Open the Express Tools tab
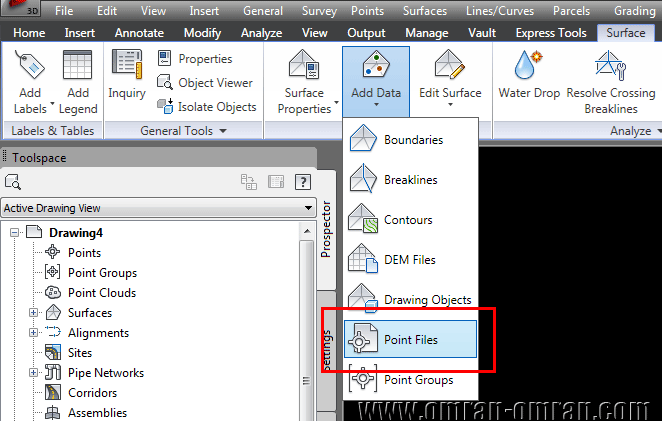 coord(551,33)
